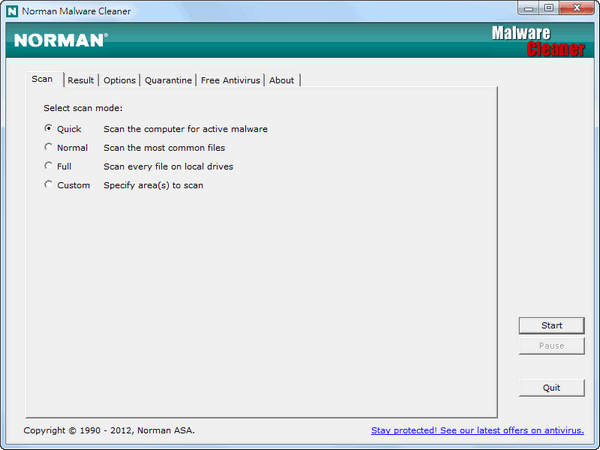Image resolution: width=600 pixels, height=450 pixels.
Task: Quit the Norman Malware Cleaner
Action: click(551, 388)
